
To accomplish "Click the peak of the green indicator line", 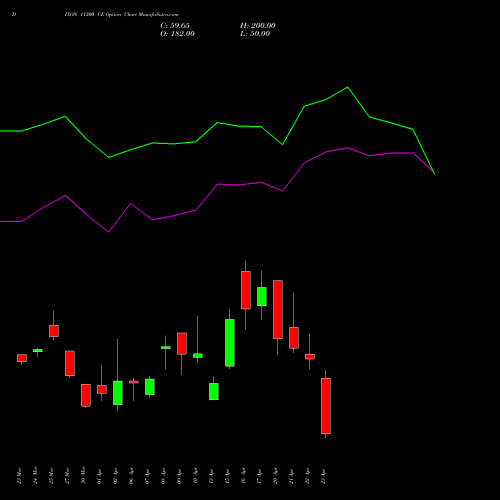I will [348, 87].
